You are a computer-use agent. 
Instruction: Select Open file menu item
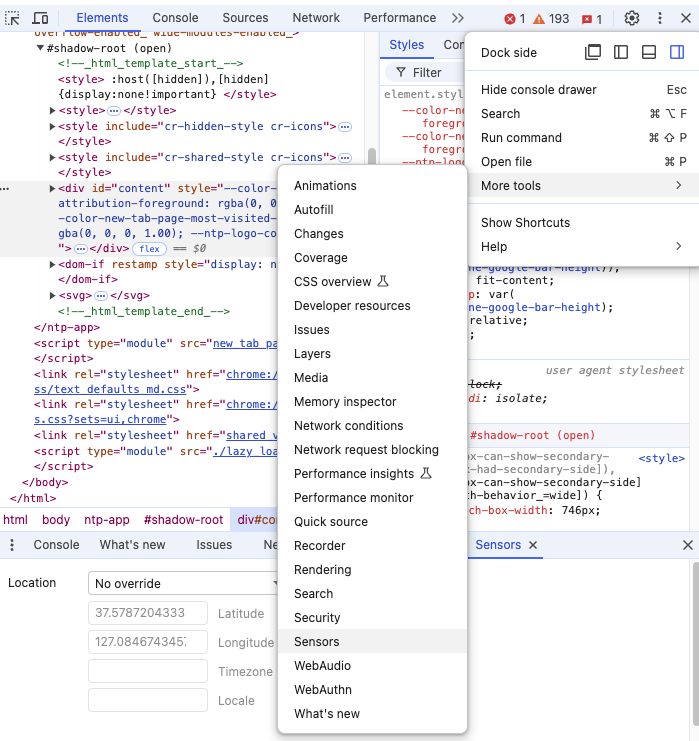[582, 162]
